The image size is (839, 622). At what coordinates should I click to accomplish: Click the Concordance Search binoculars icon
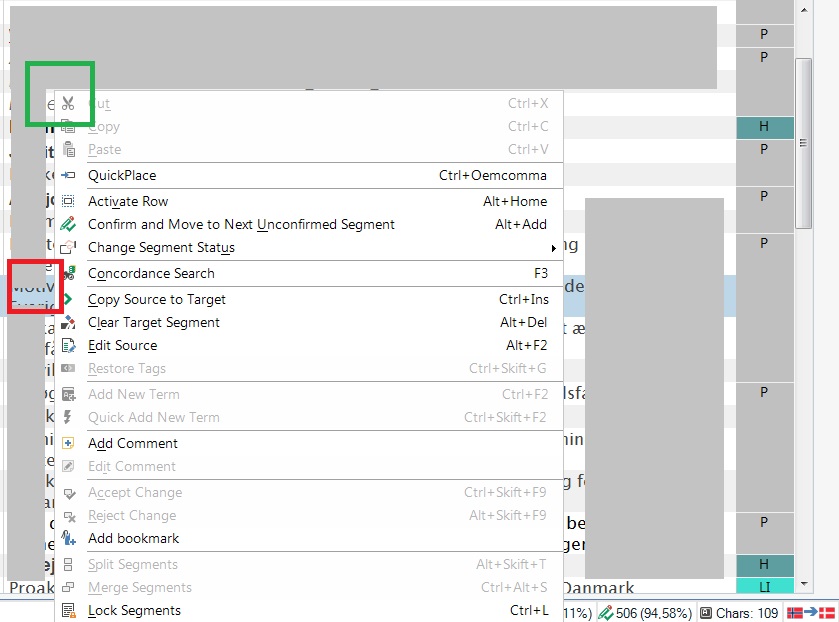pos(68,273)
